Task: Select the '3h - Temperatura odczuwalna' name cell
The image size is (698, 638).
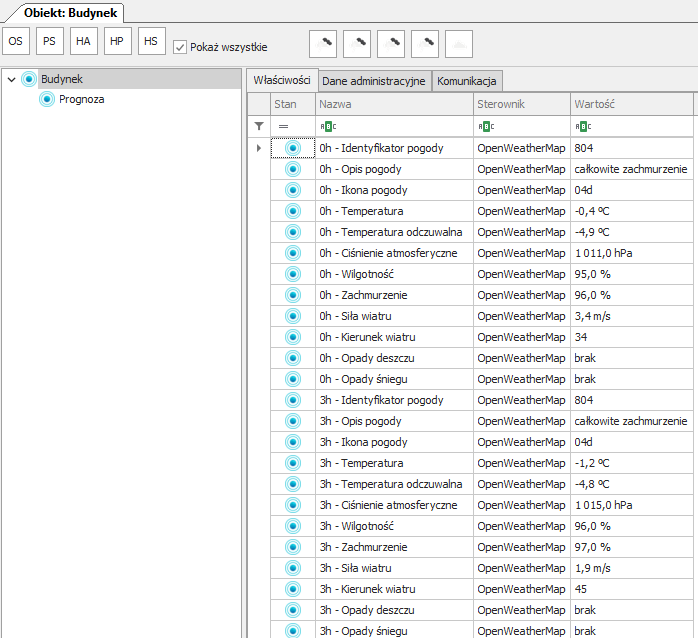Action: tap(394, 484)
